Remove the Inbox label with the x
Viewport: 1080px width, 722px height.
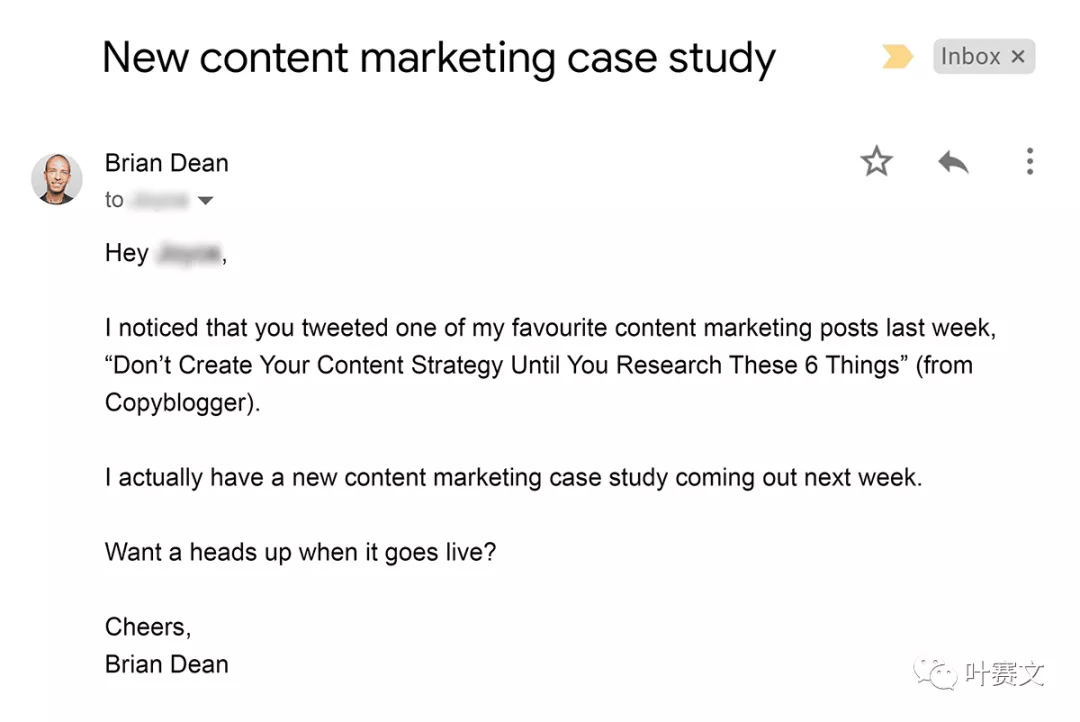point(1018,57)
